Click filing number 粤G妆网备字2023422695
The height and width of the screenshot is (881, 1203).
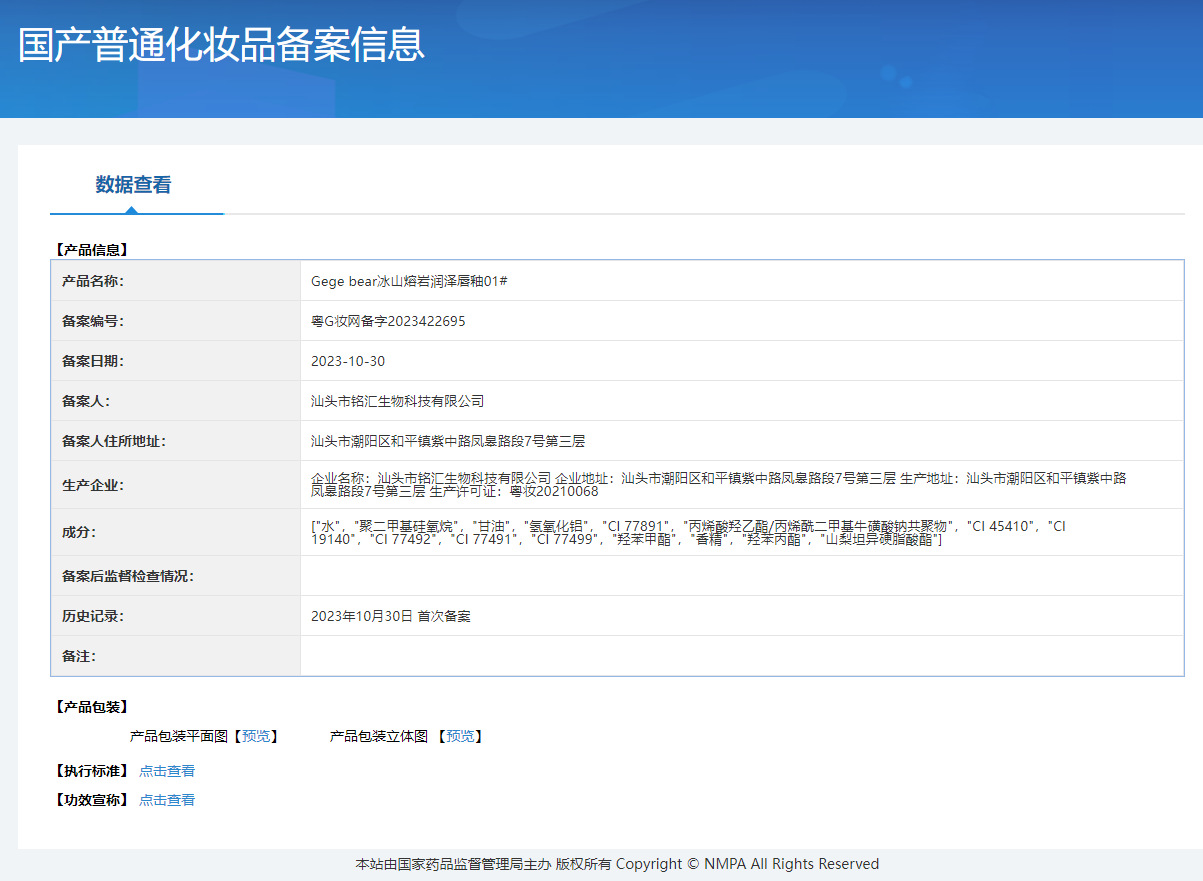pyautogui.click(x=388, y=321)
